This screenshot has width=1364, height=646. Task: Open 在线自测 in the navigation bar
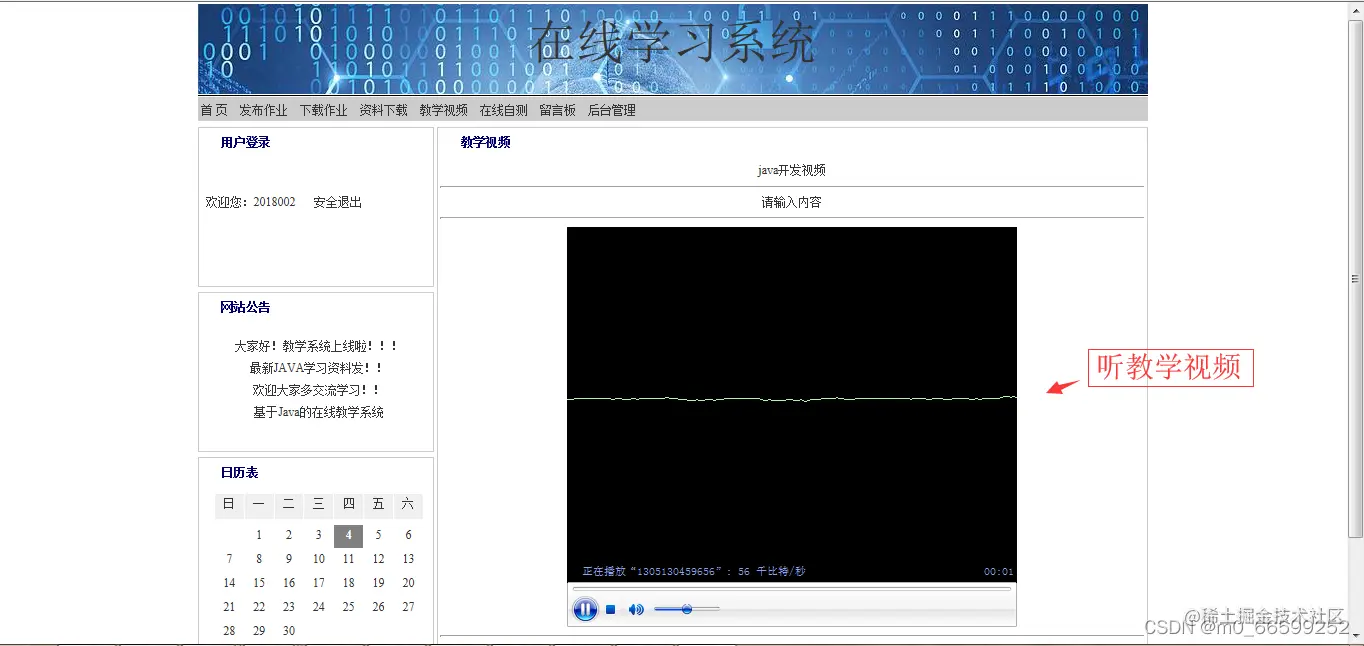pos(503,110)
